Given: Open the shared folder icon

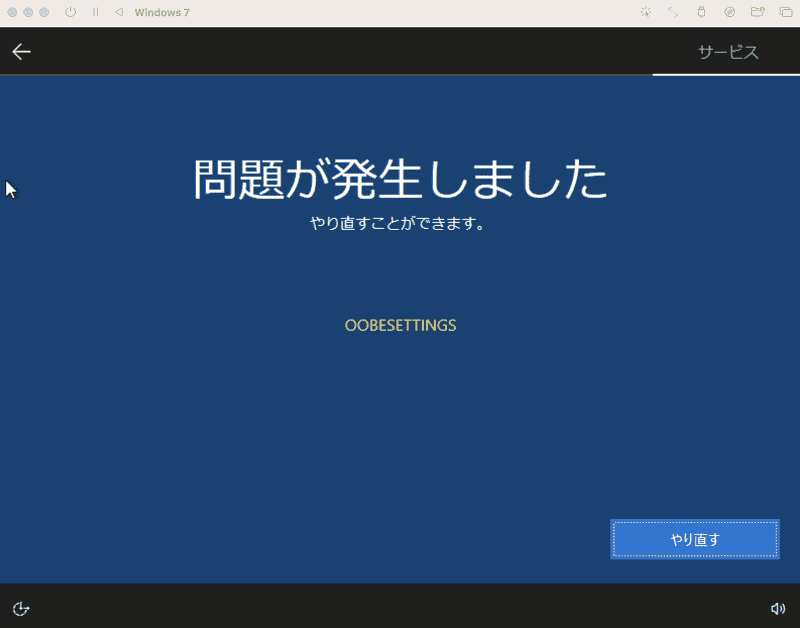Looking at the screenshot, I should [x=758, y=12].
